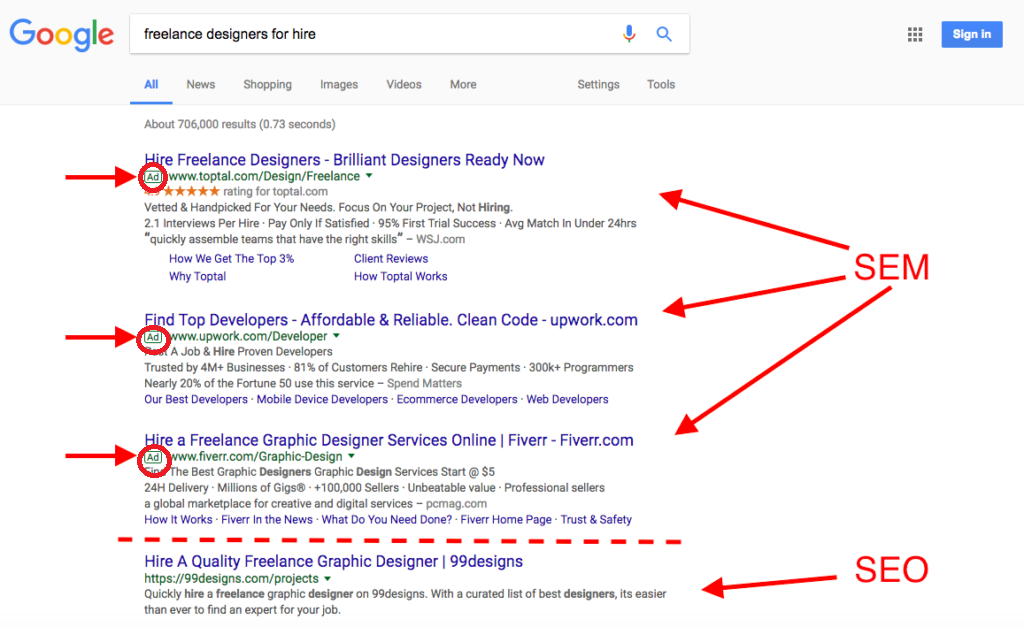Open the 99designs Freelance Graphic Designer result
The width and height of the screenshot is (1024, 627).
coord(334,562)
